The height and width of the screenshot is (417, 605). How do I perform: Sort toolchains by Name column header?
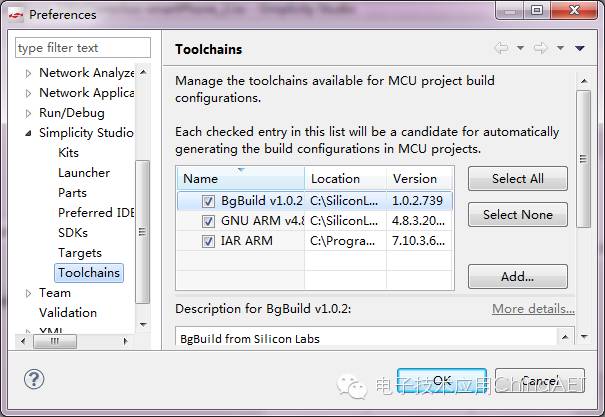point(240,179)
